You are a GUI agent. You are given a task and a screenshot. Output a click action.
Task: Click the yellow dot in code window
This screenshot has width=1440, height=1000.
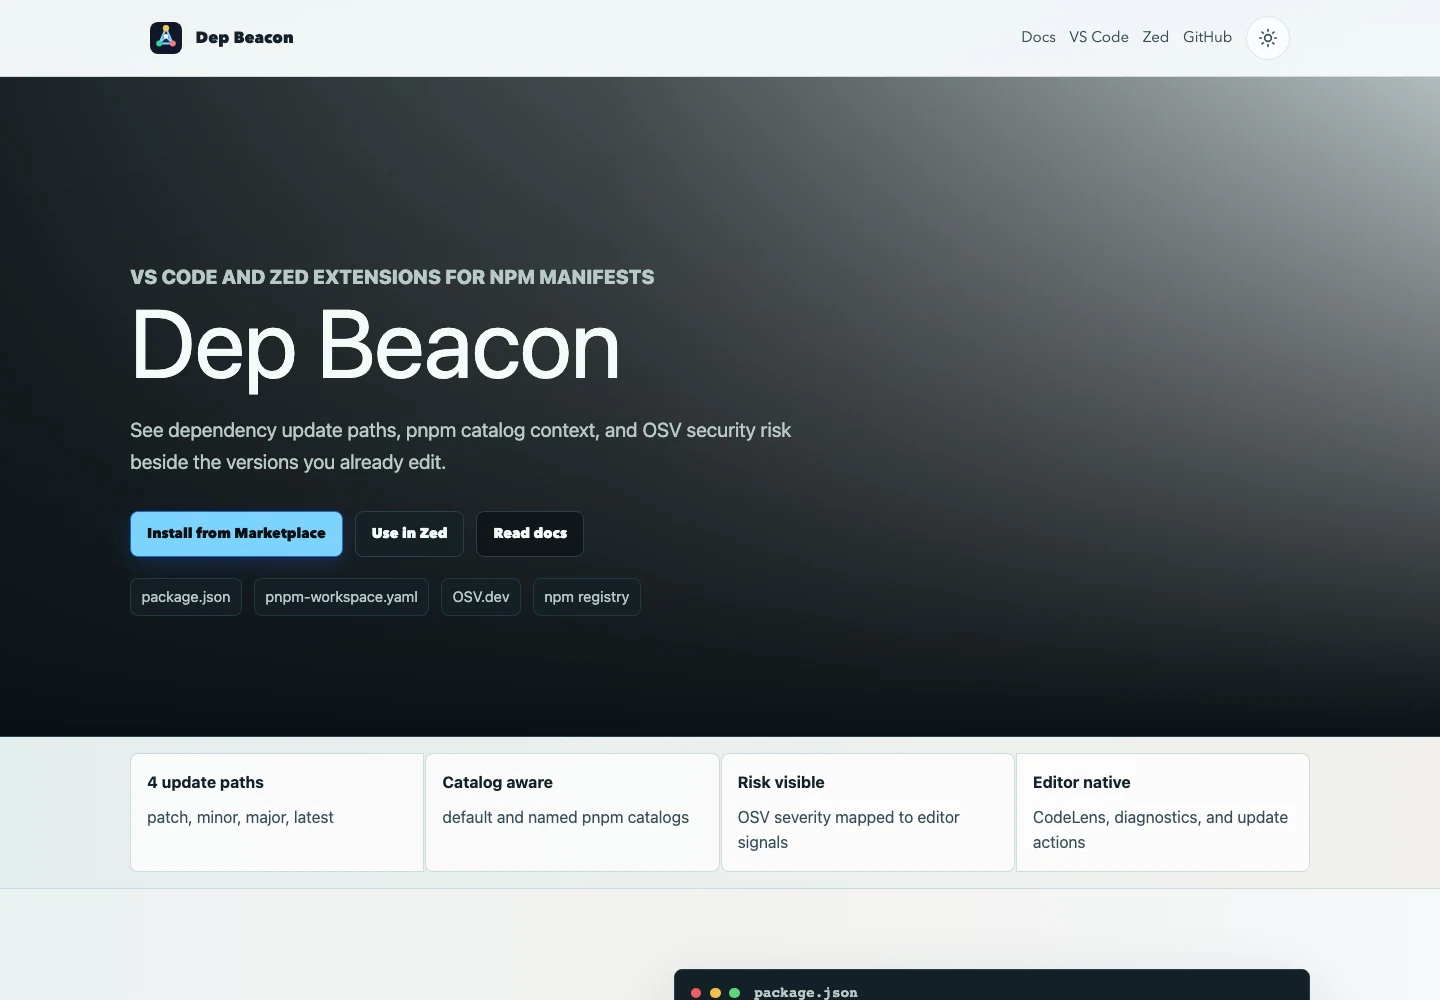715,993
